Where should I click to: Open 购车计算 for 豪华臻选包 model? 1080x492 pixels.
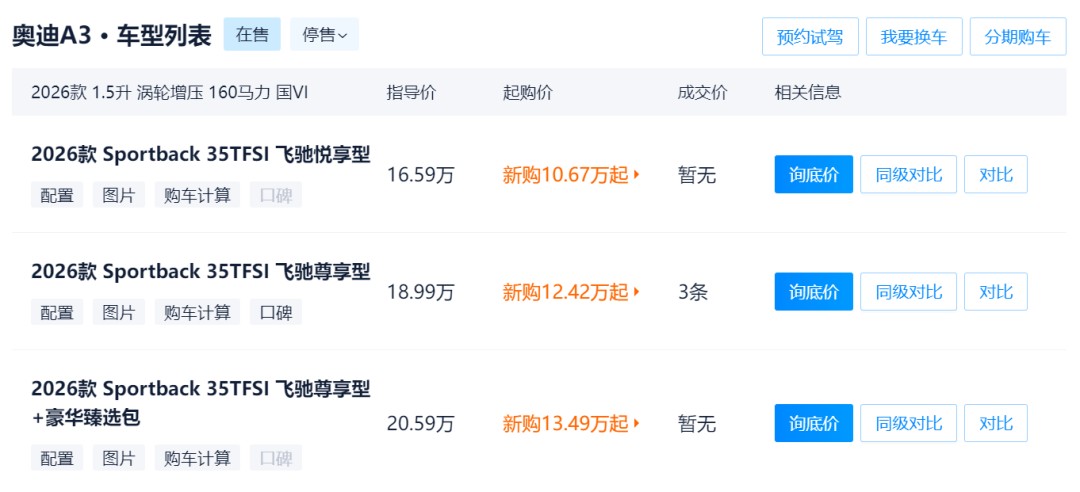pos(197,458)
